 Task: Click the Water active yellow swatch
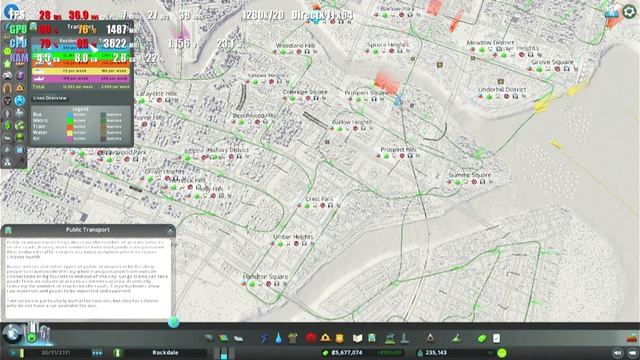(x=70, y=133)
